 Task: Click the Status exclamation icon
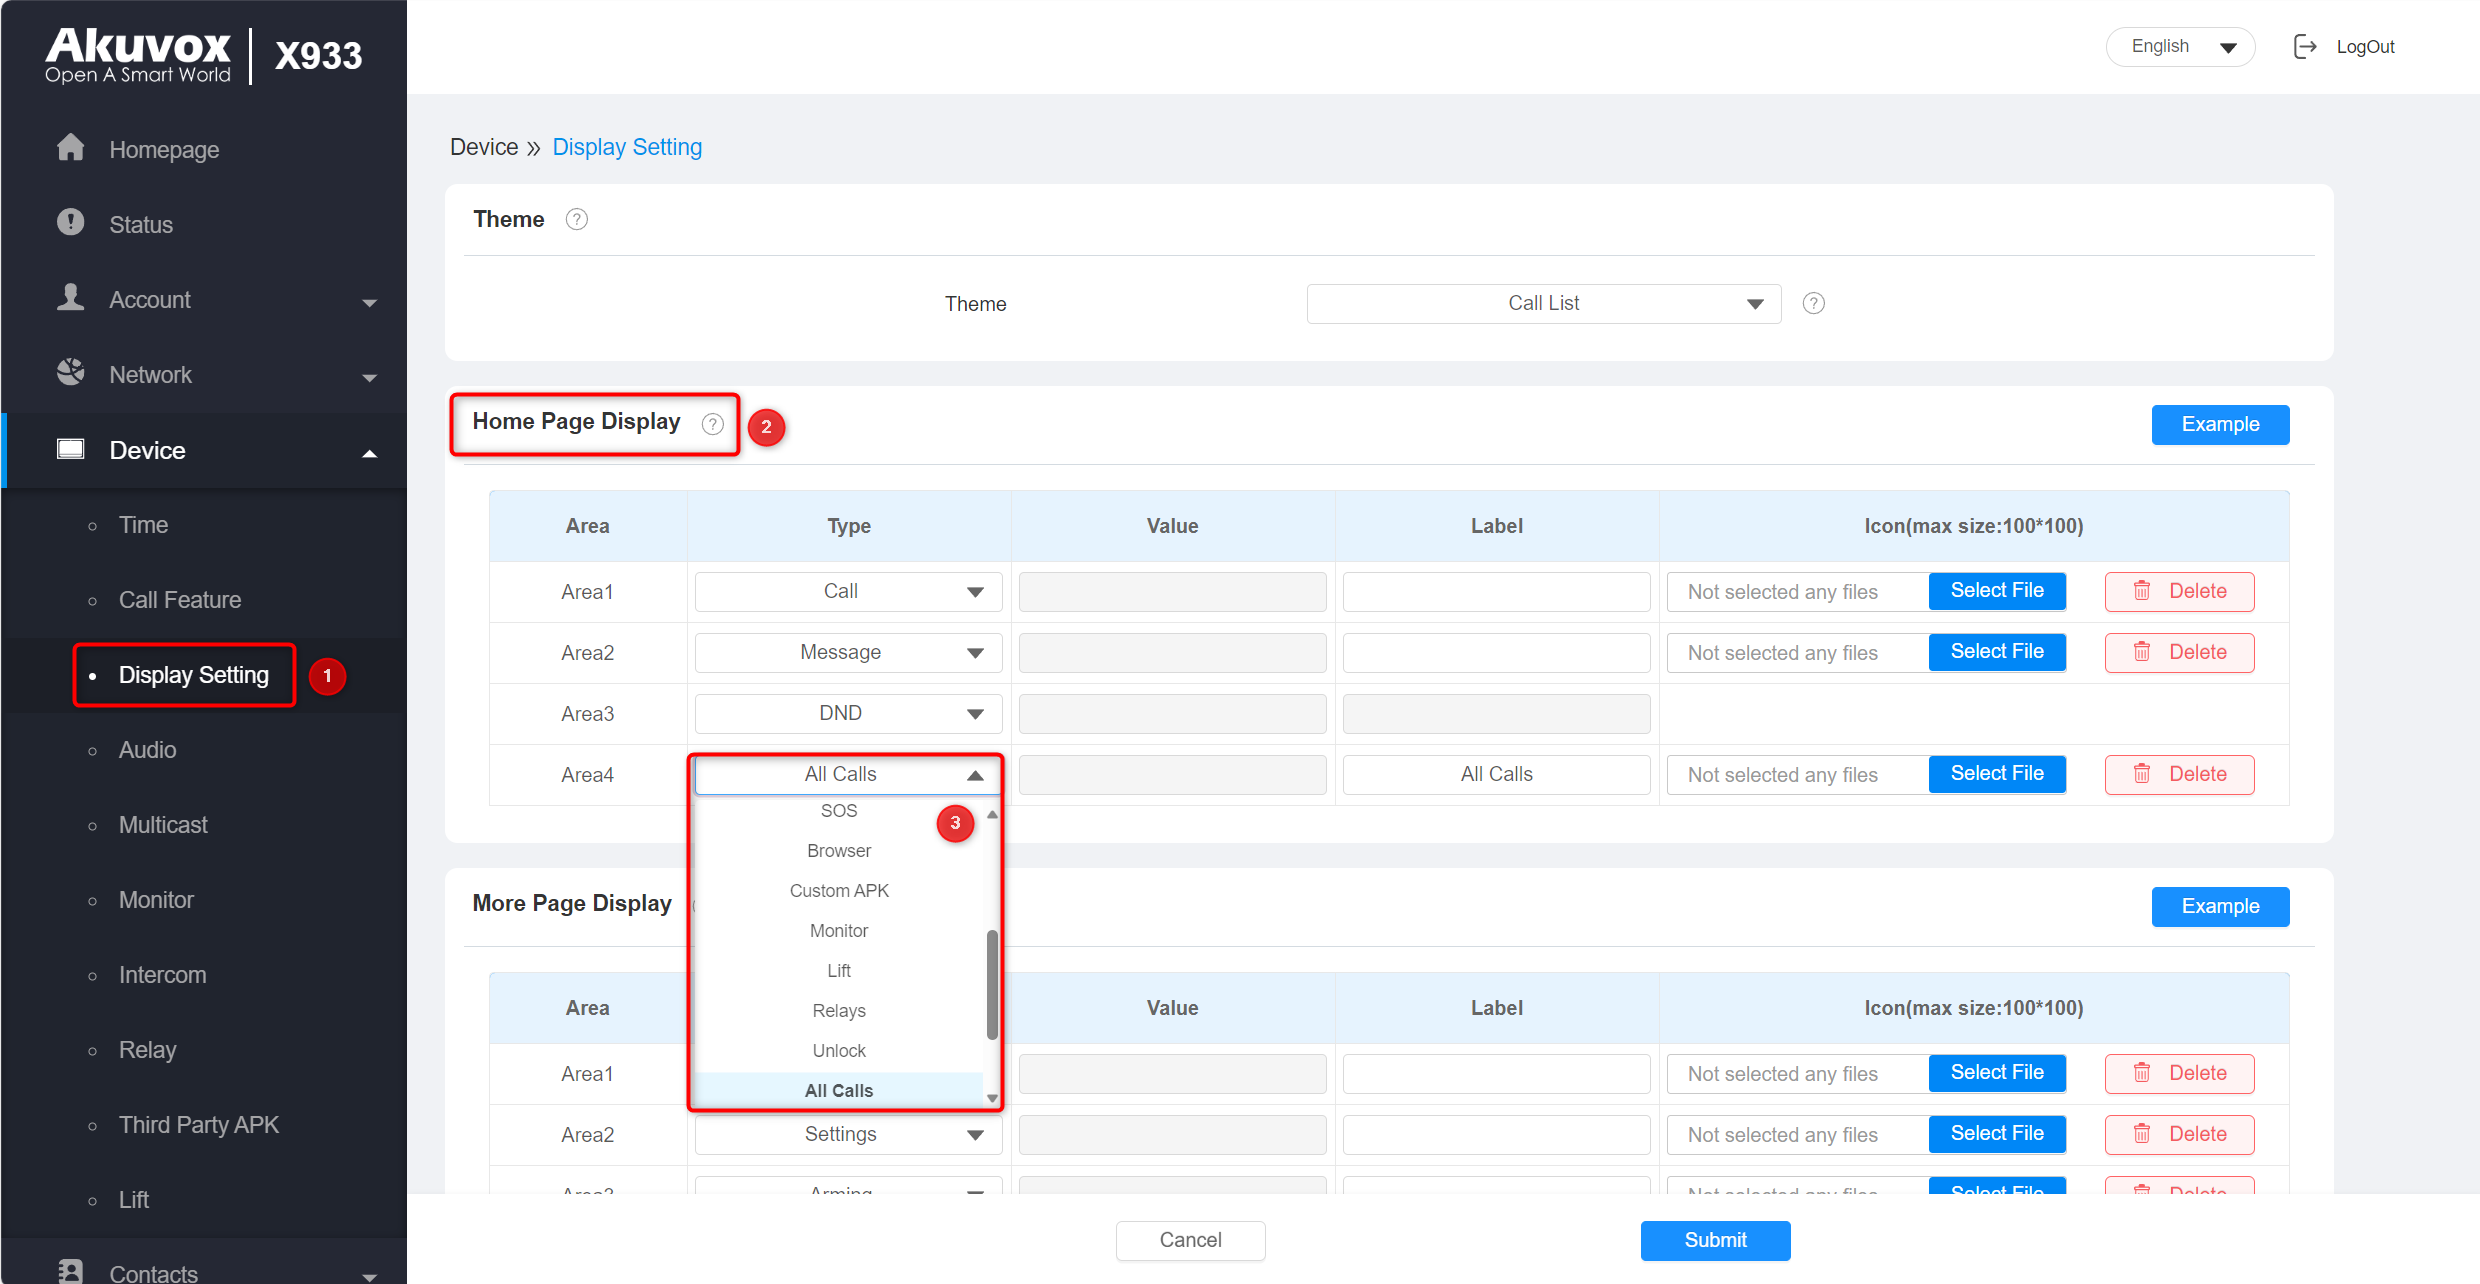71,222
